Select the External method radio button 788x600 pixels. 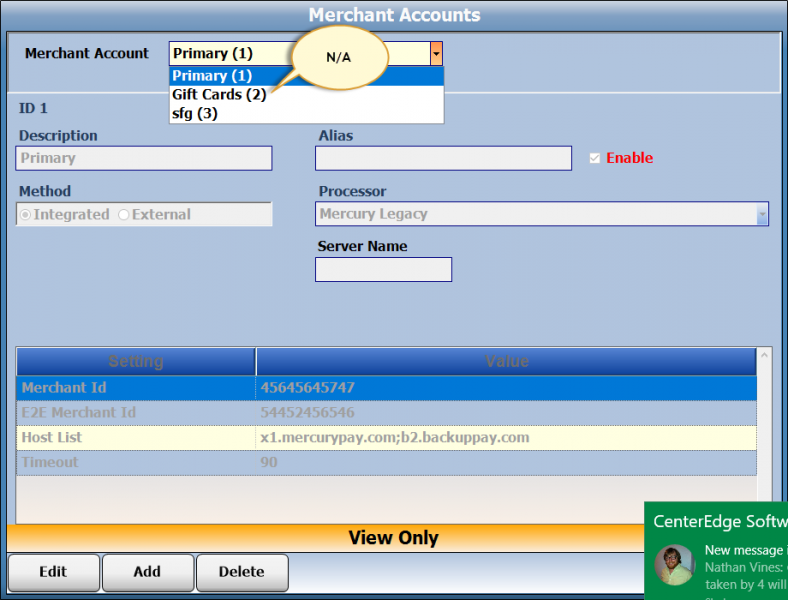[124, 214]
